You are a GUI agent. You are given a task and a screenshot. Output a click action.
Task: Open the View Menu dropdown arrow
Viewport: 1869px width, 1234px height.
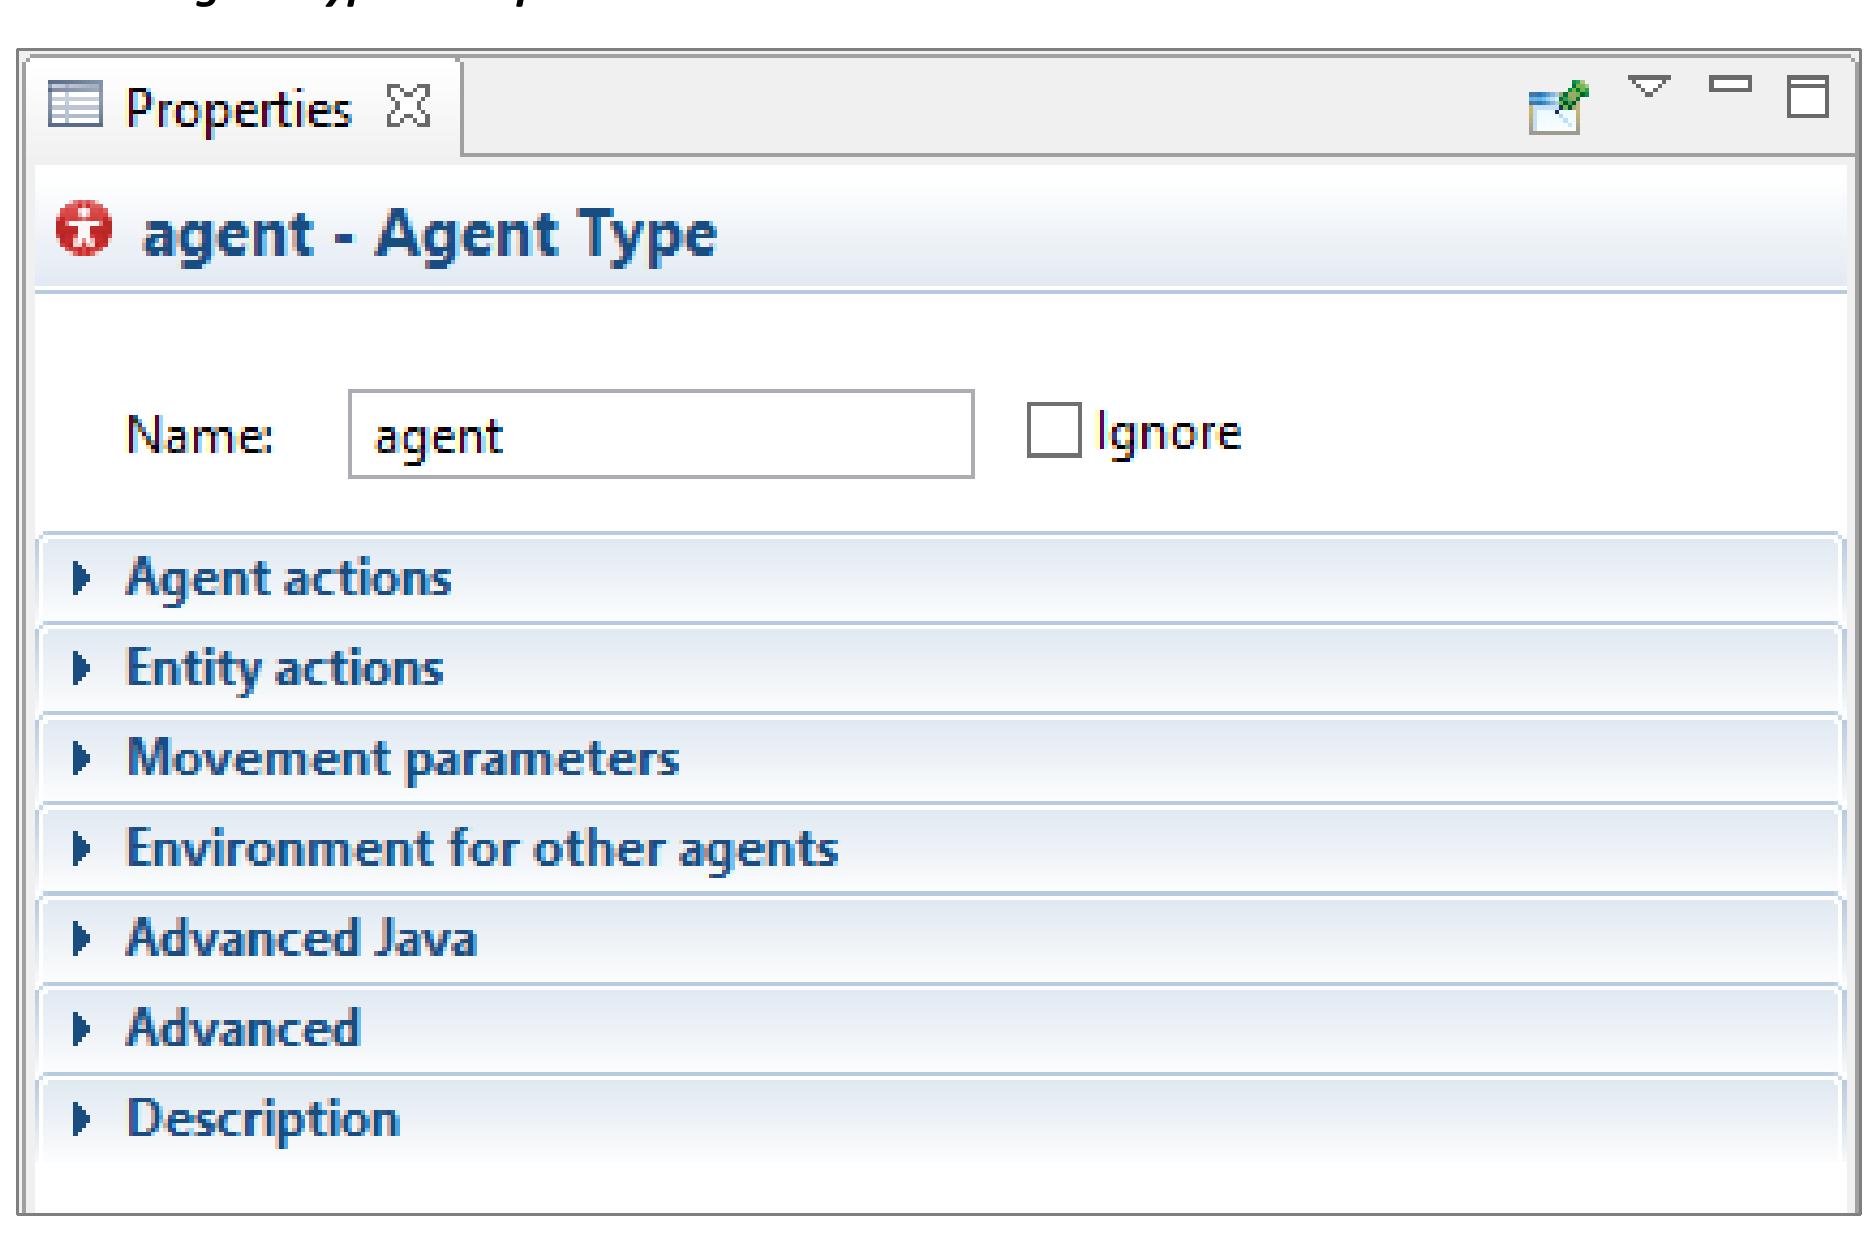point(1647,86)
